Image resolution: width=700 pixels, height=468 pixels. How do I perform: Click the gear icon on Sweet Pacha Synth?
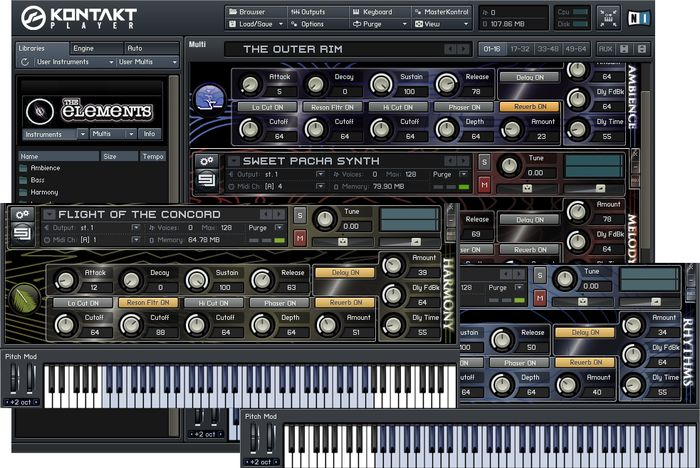pos(206,160)
